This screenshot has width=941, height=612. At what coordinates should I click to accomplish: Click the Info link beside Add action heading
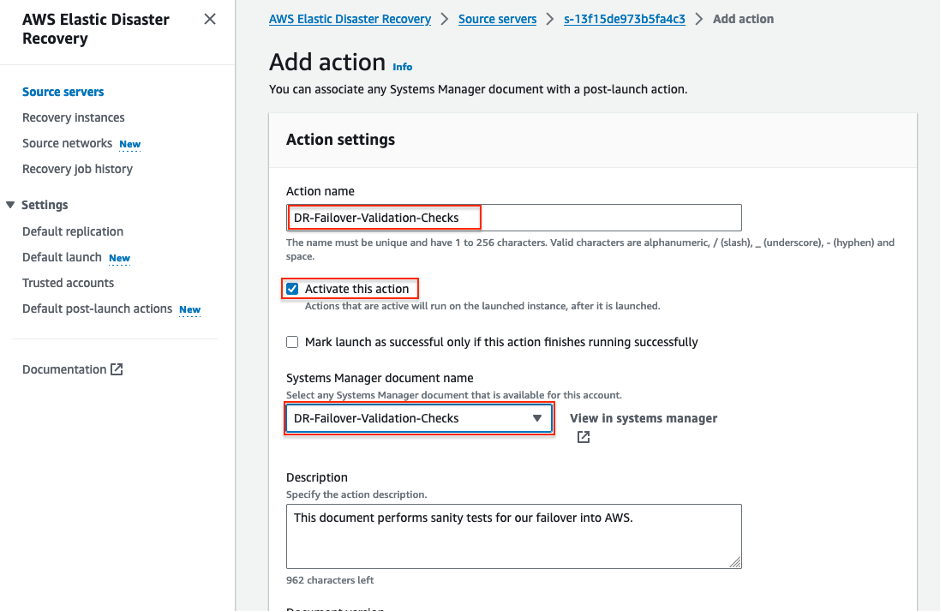[x=402, y=67]
